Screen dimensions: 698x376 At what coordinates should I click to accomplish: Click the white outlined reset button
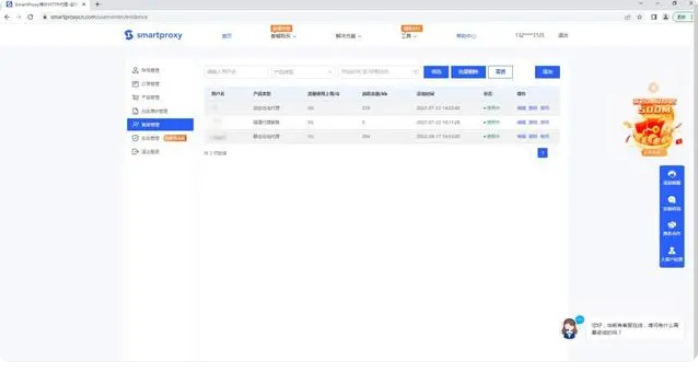[x=500, y=72]
